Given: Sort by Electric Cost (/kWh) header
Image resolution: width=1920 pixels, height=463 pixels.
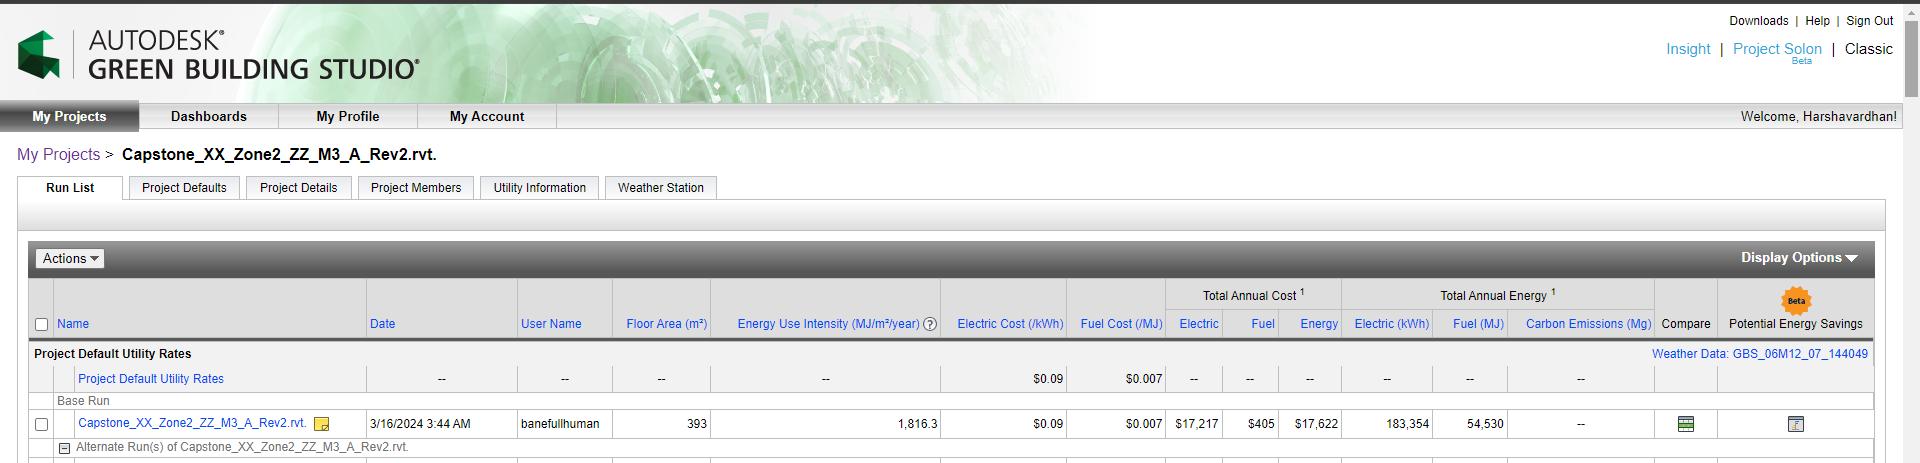Looking at the screenshot, I should pyautogui.click(x=1010, y=324).
